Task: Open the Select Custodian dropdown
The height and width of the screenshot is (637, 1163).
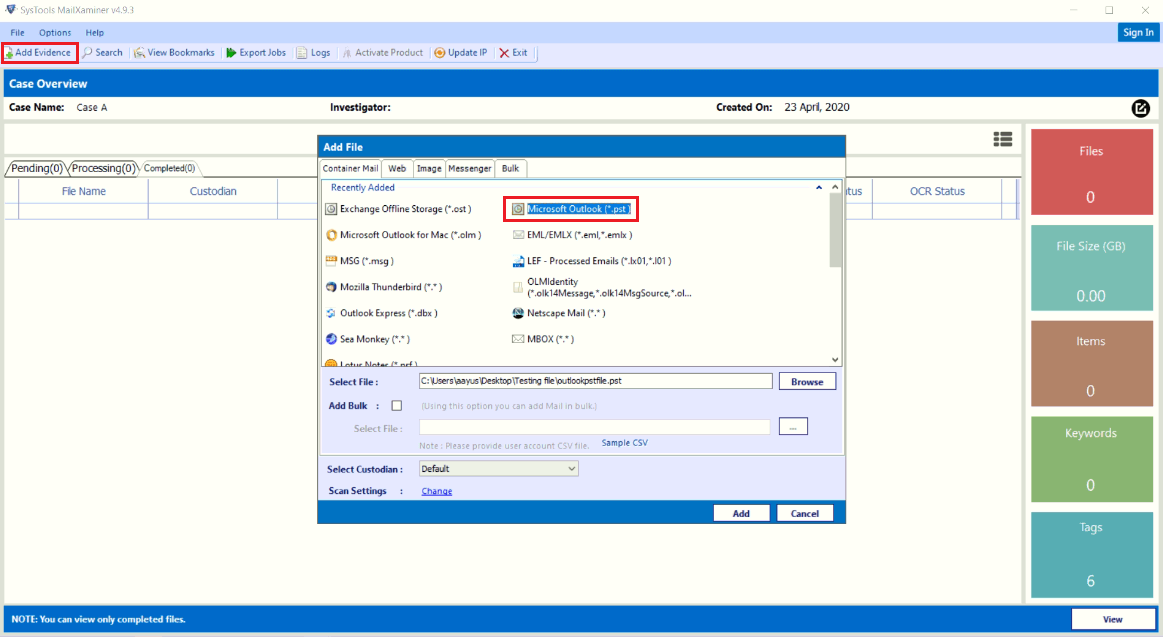Action: point(498,469)
